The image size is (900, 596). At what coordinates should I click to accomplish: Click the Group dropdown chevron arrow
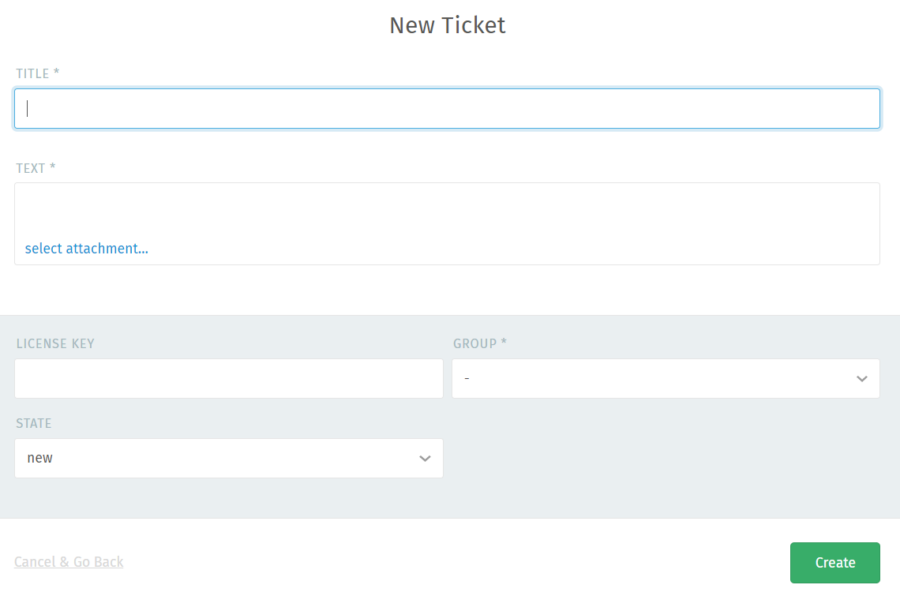862,378
